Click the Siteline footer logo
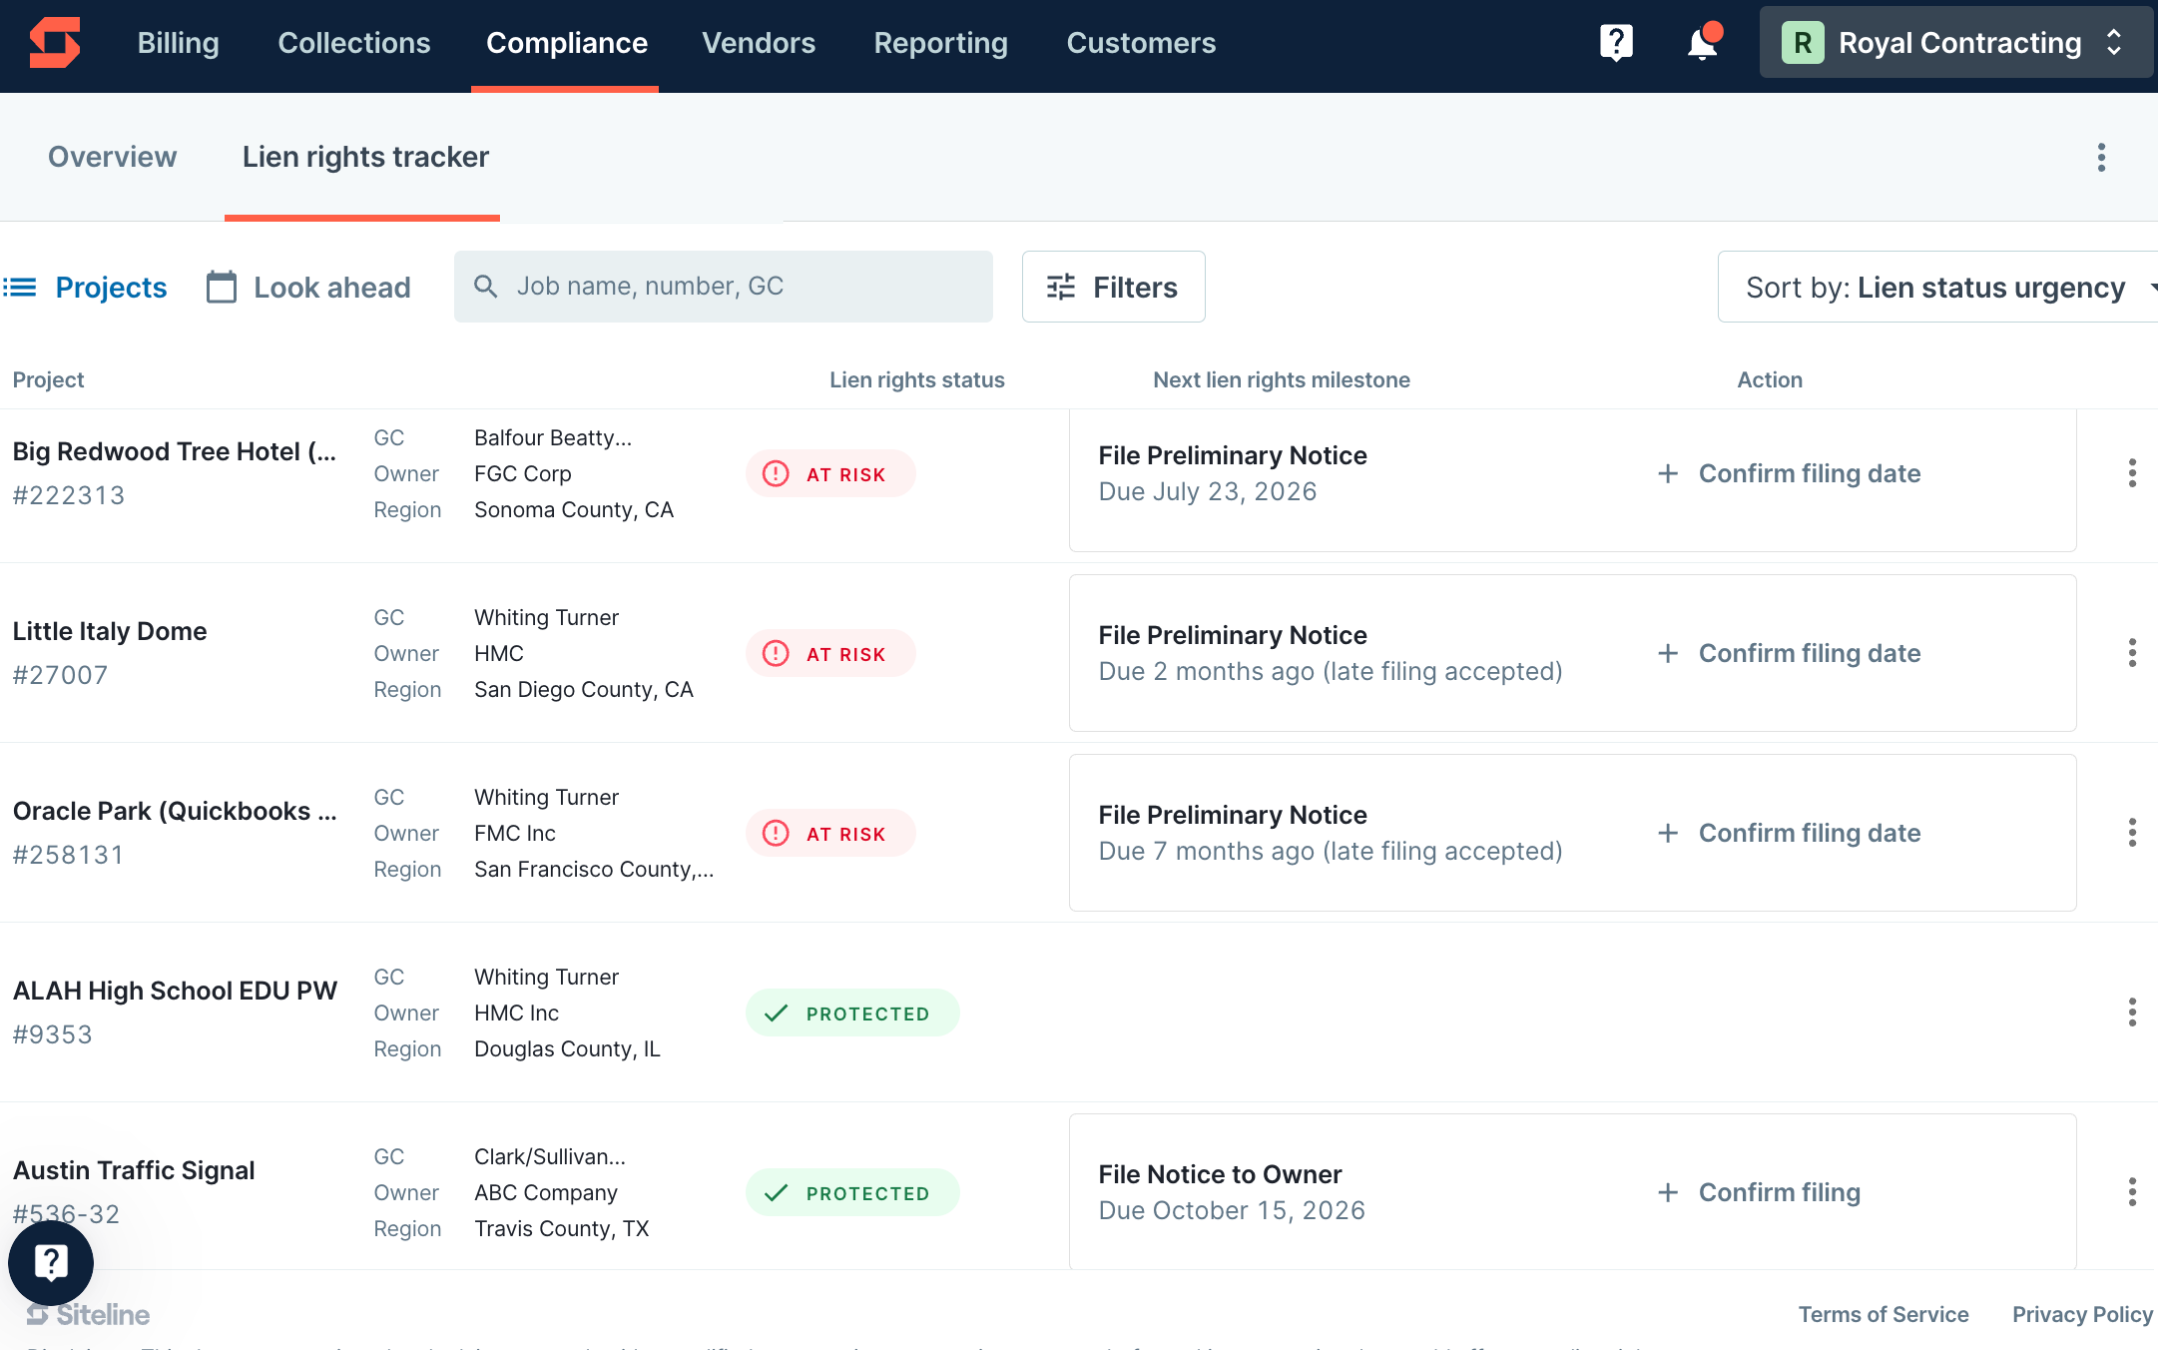Image resolution: width=2160 pixels, height=1350 pixels. (x=88, y=1314)
